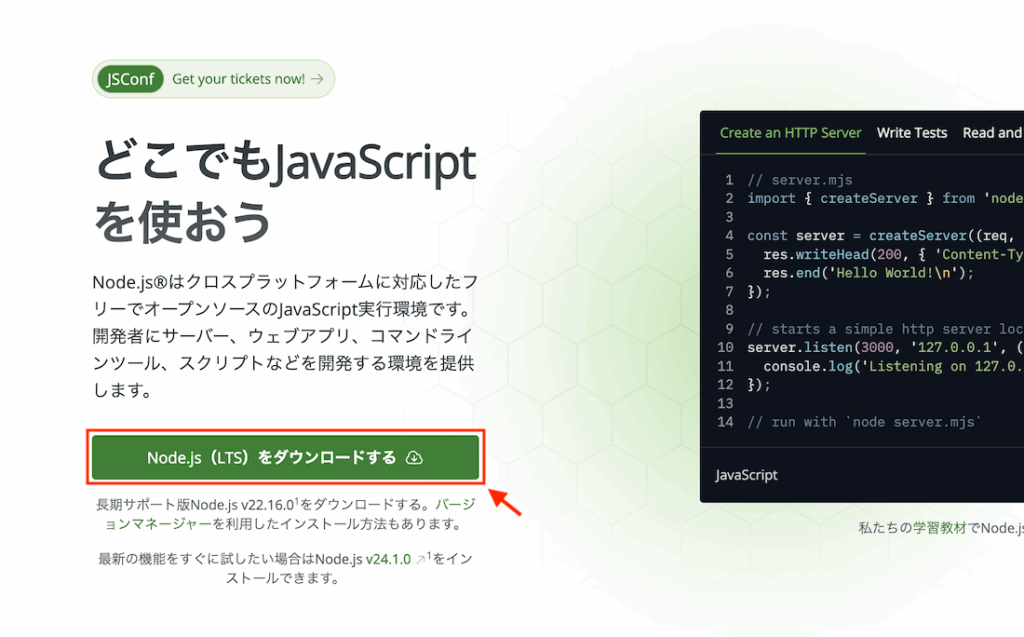Click code line "// run with `node server.mjs`"
1024x637 pixels.
click(x=864, y=422)
